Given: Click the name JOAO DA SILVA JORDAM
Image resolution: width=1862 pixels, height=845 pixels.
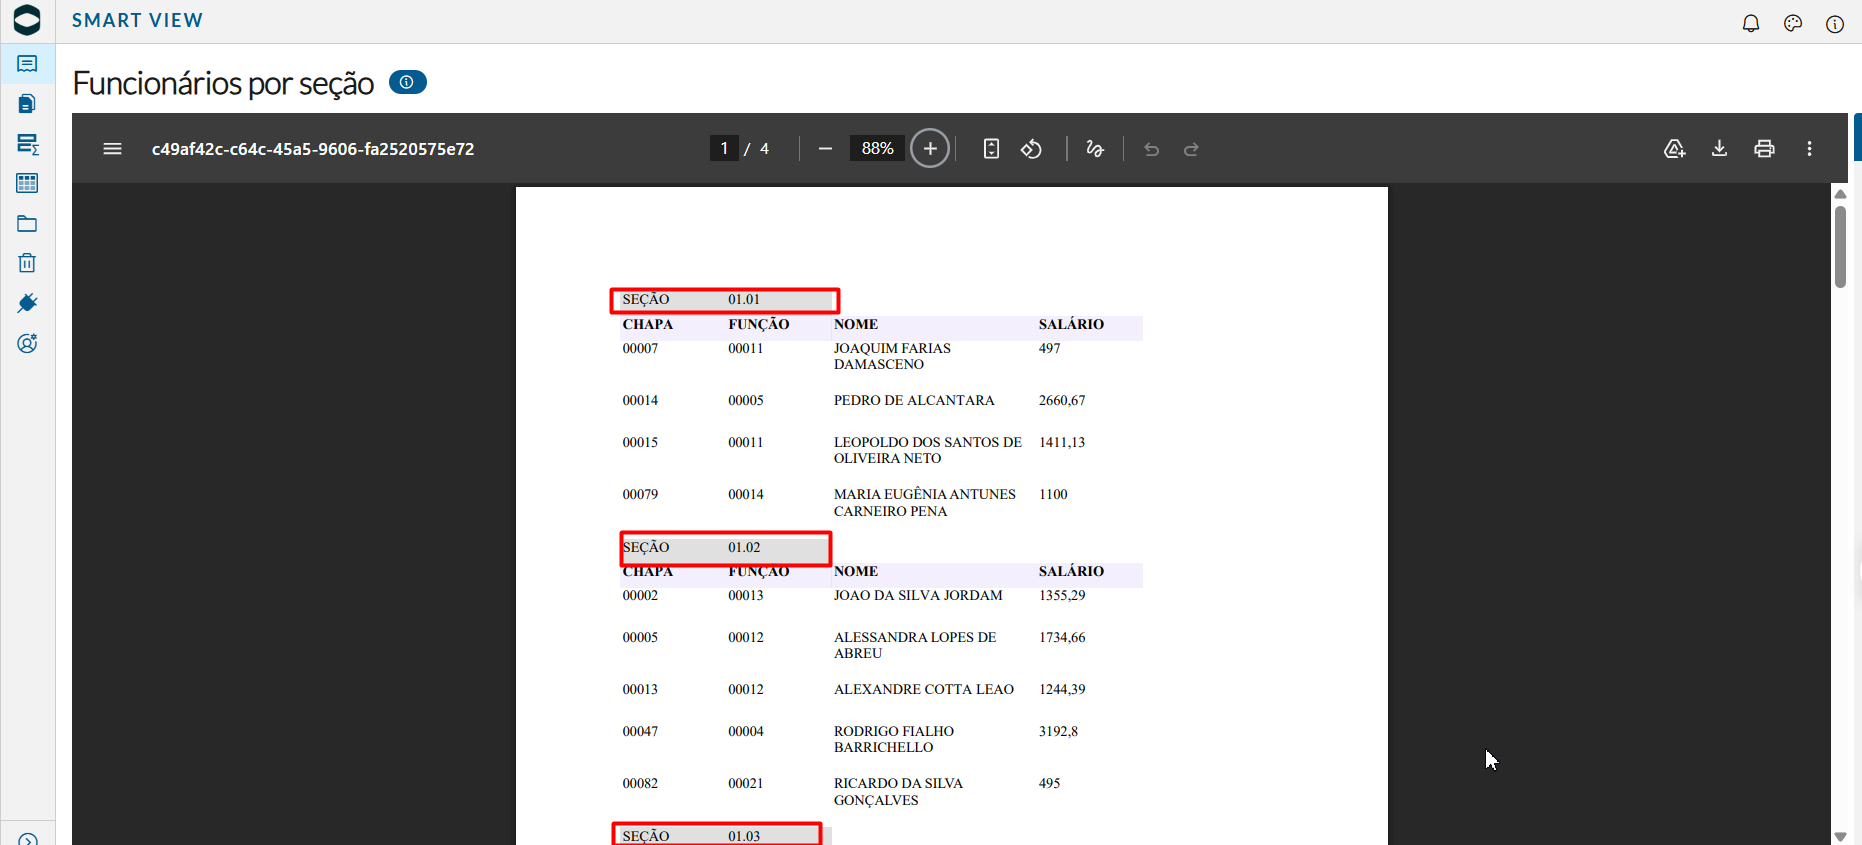Looking at the screenshot, I should [x=918, y=595].
